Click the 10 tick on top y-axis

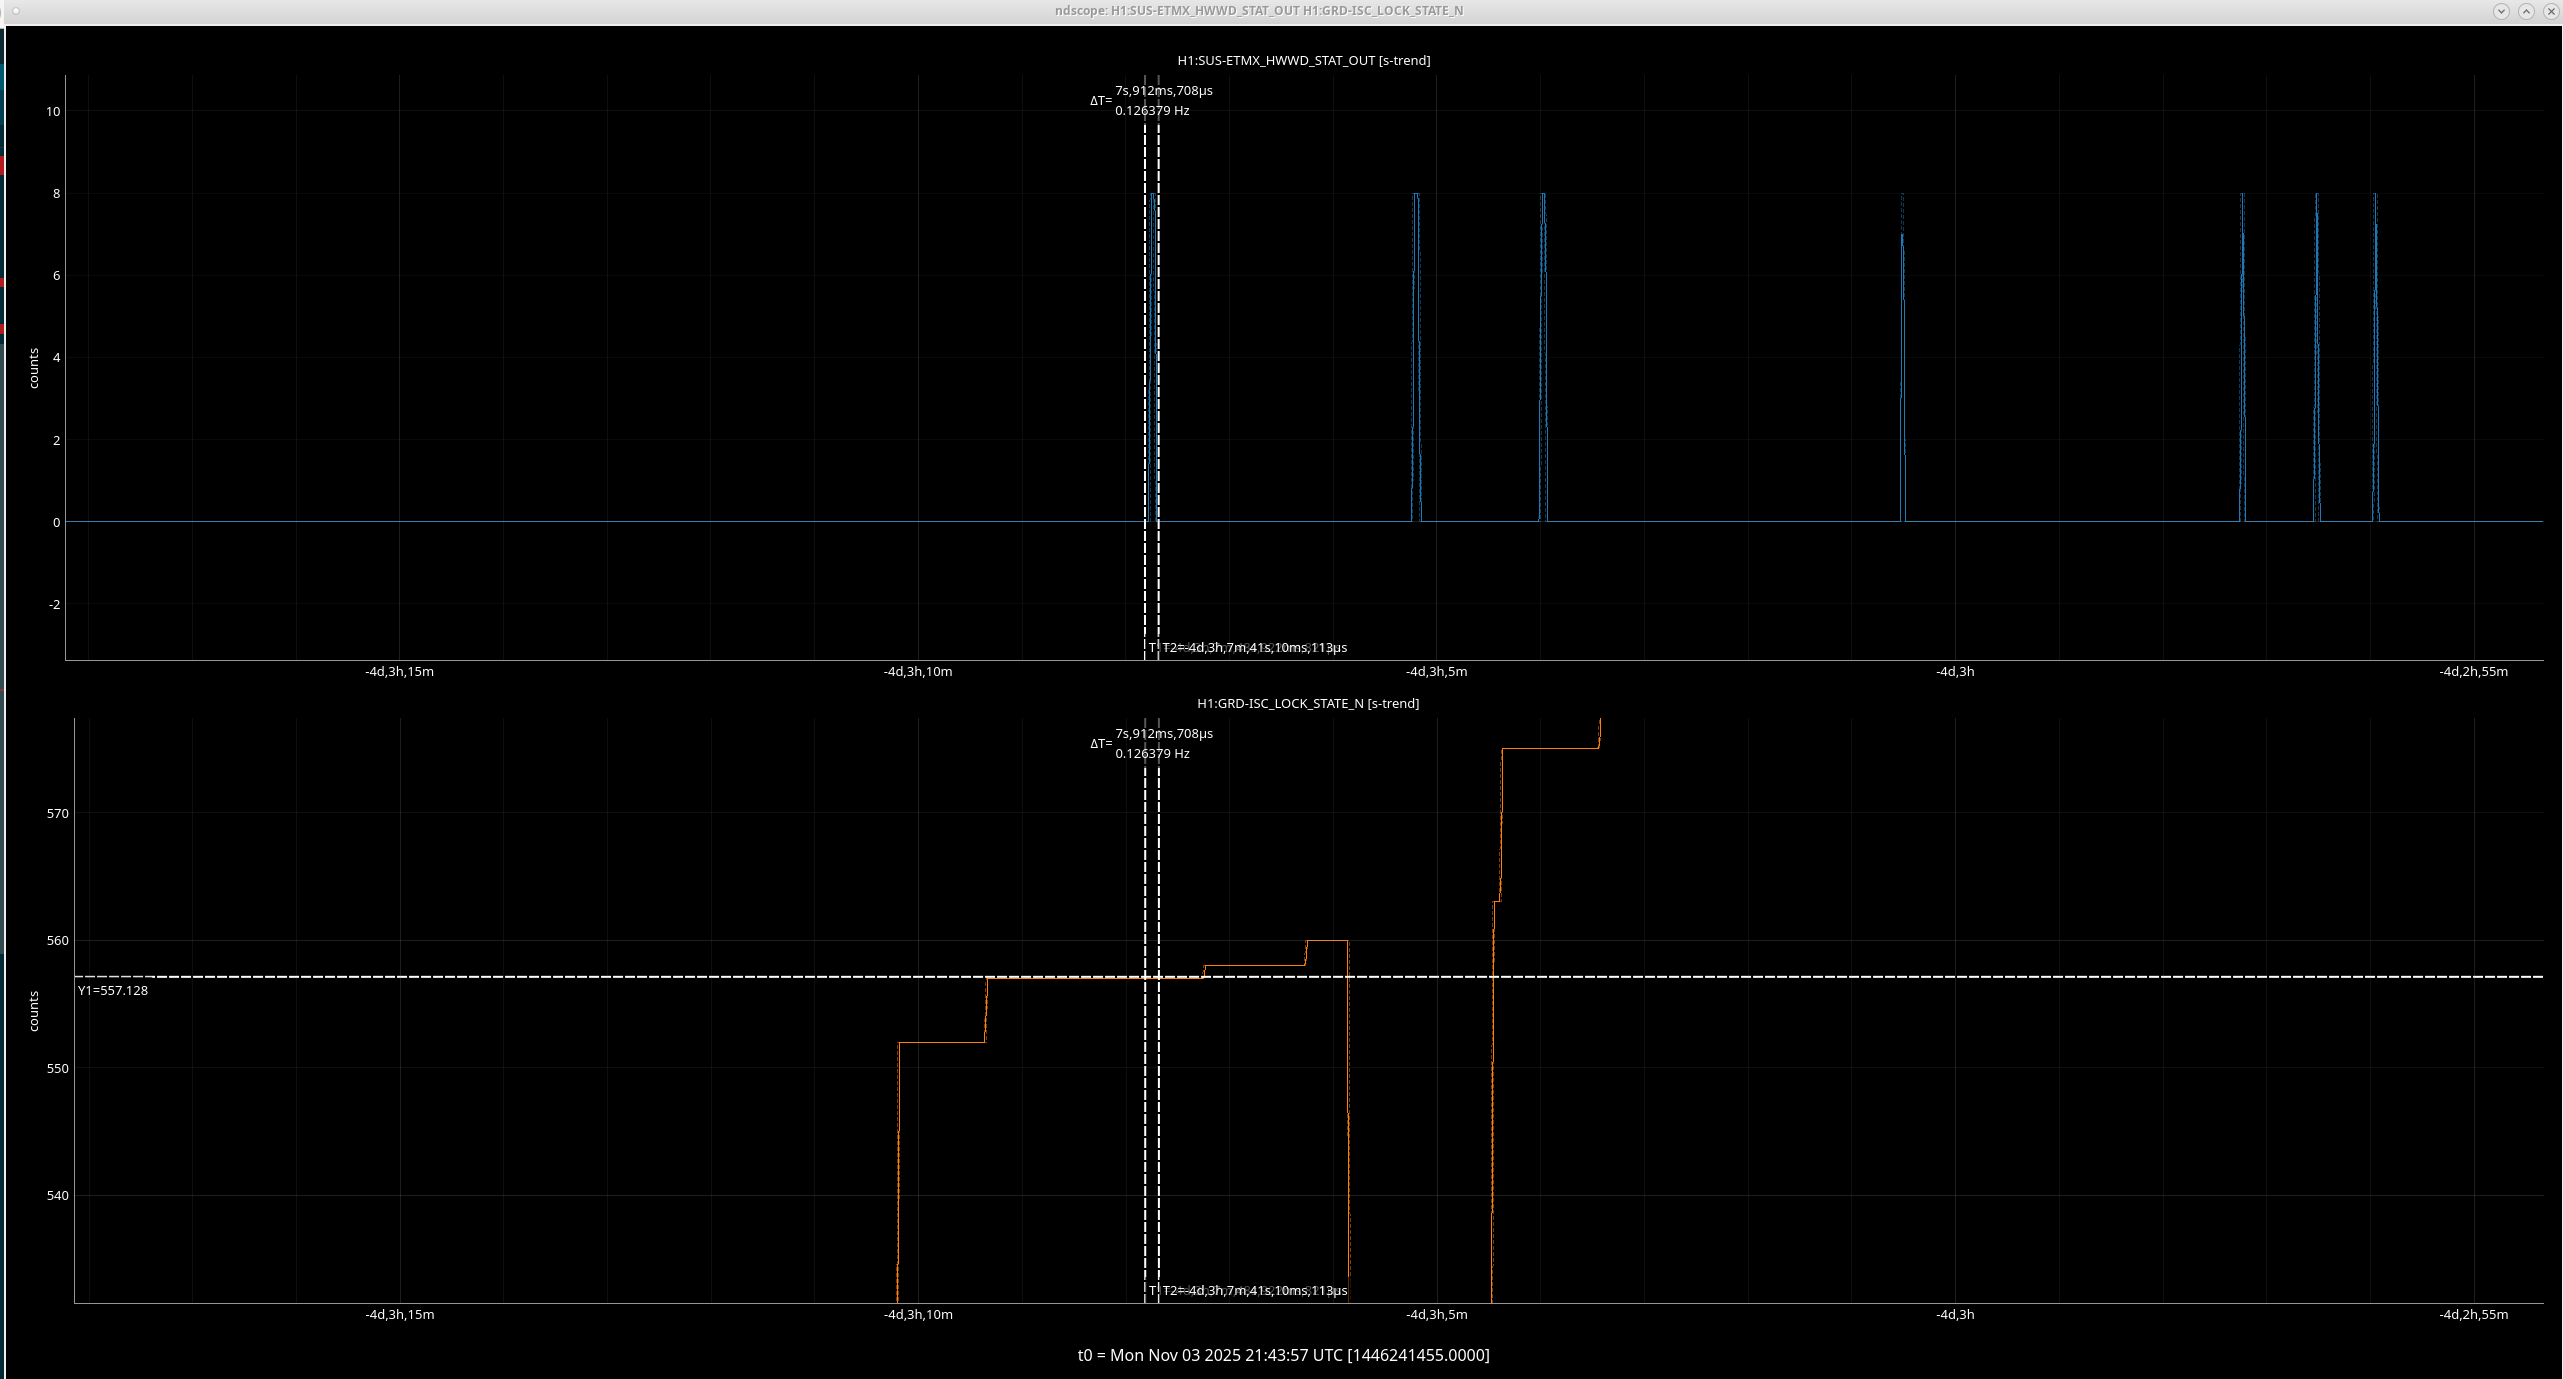[x=53, y=112]
